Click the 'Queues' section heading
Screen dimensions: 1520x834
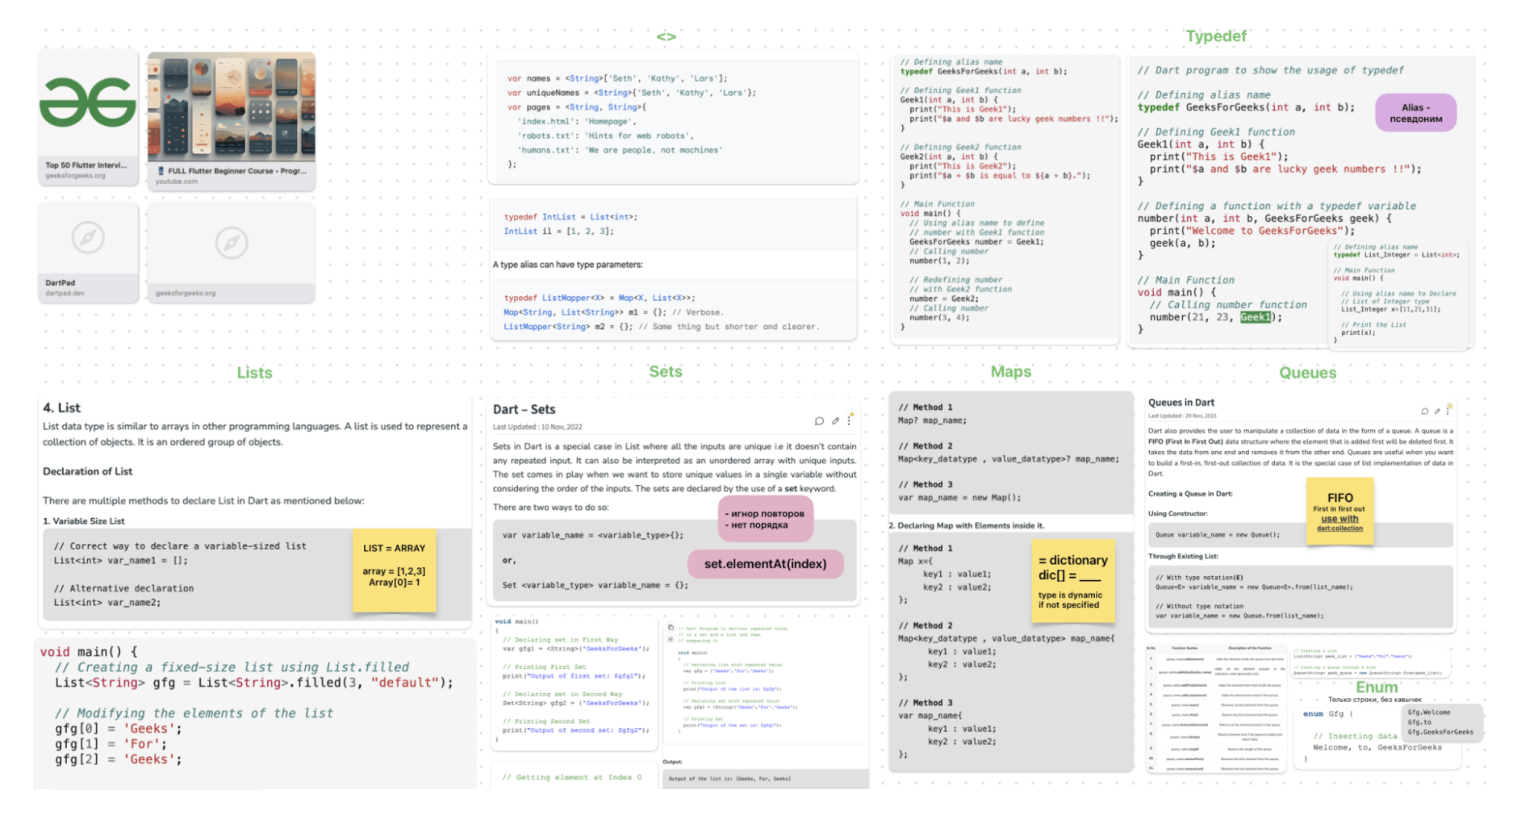pos(1307,372)
